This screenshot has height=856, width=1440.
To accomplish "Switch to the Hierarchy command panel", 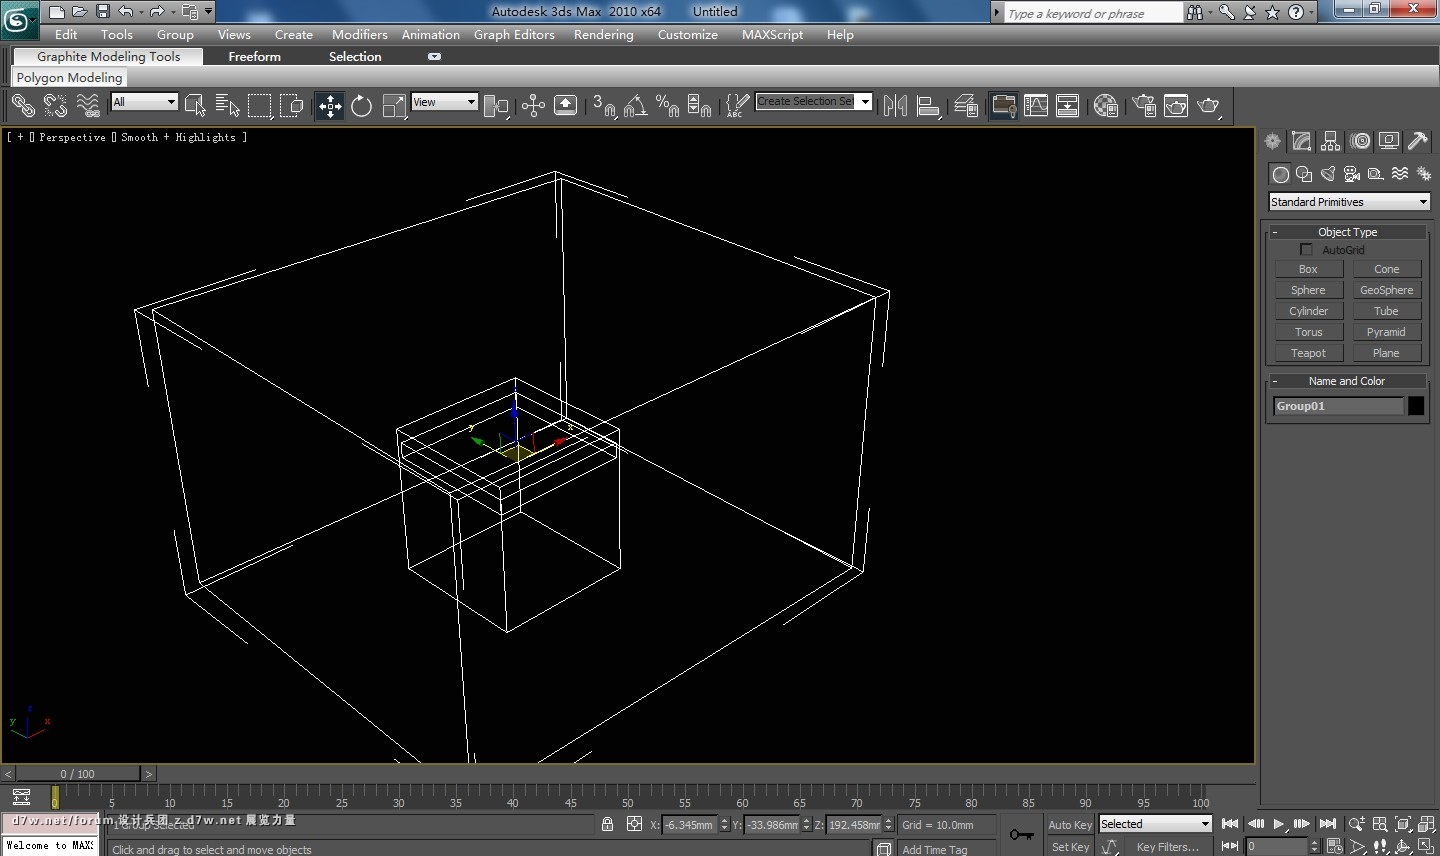I will [x=1330, y=141].
